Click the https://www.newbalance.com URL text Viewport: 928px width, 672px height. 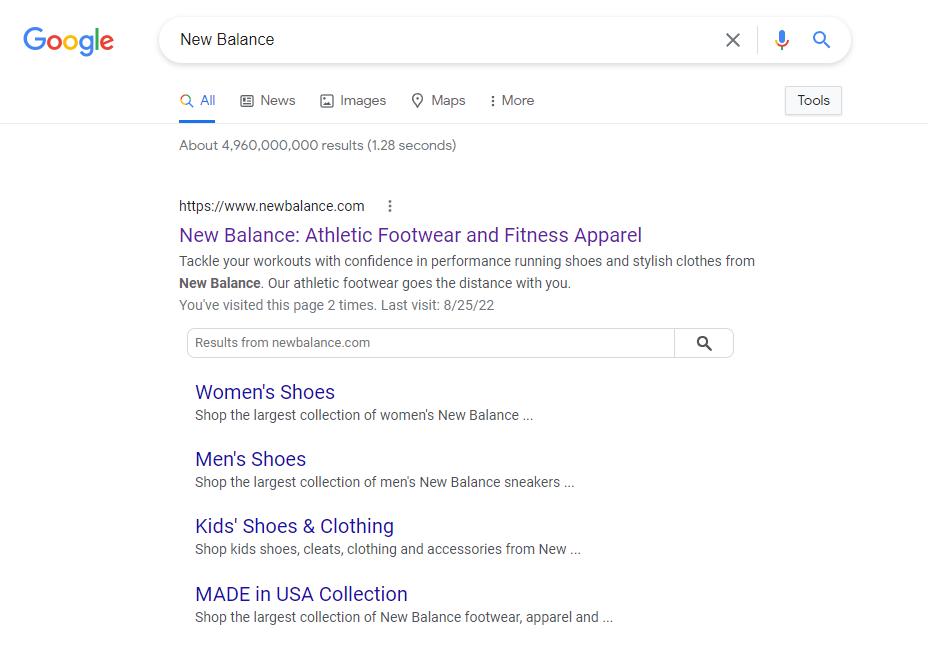point(272,206)
